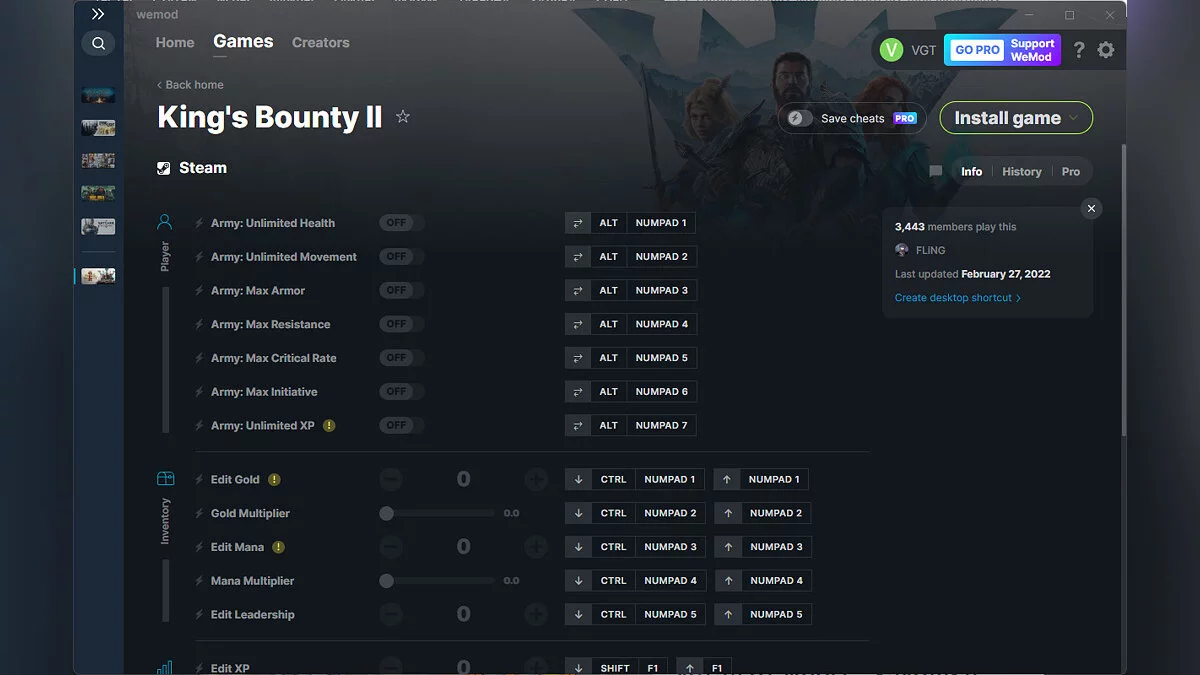The width and height of the screenshot is (1200, 675).
Task: Click Mana Multiplier slider handle
Action: point(387,580)
